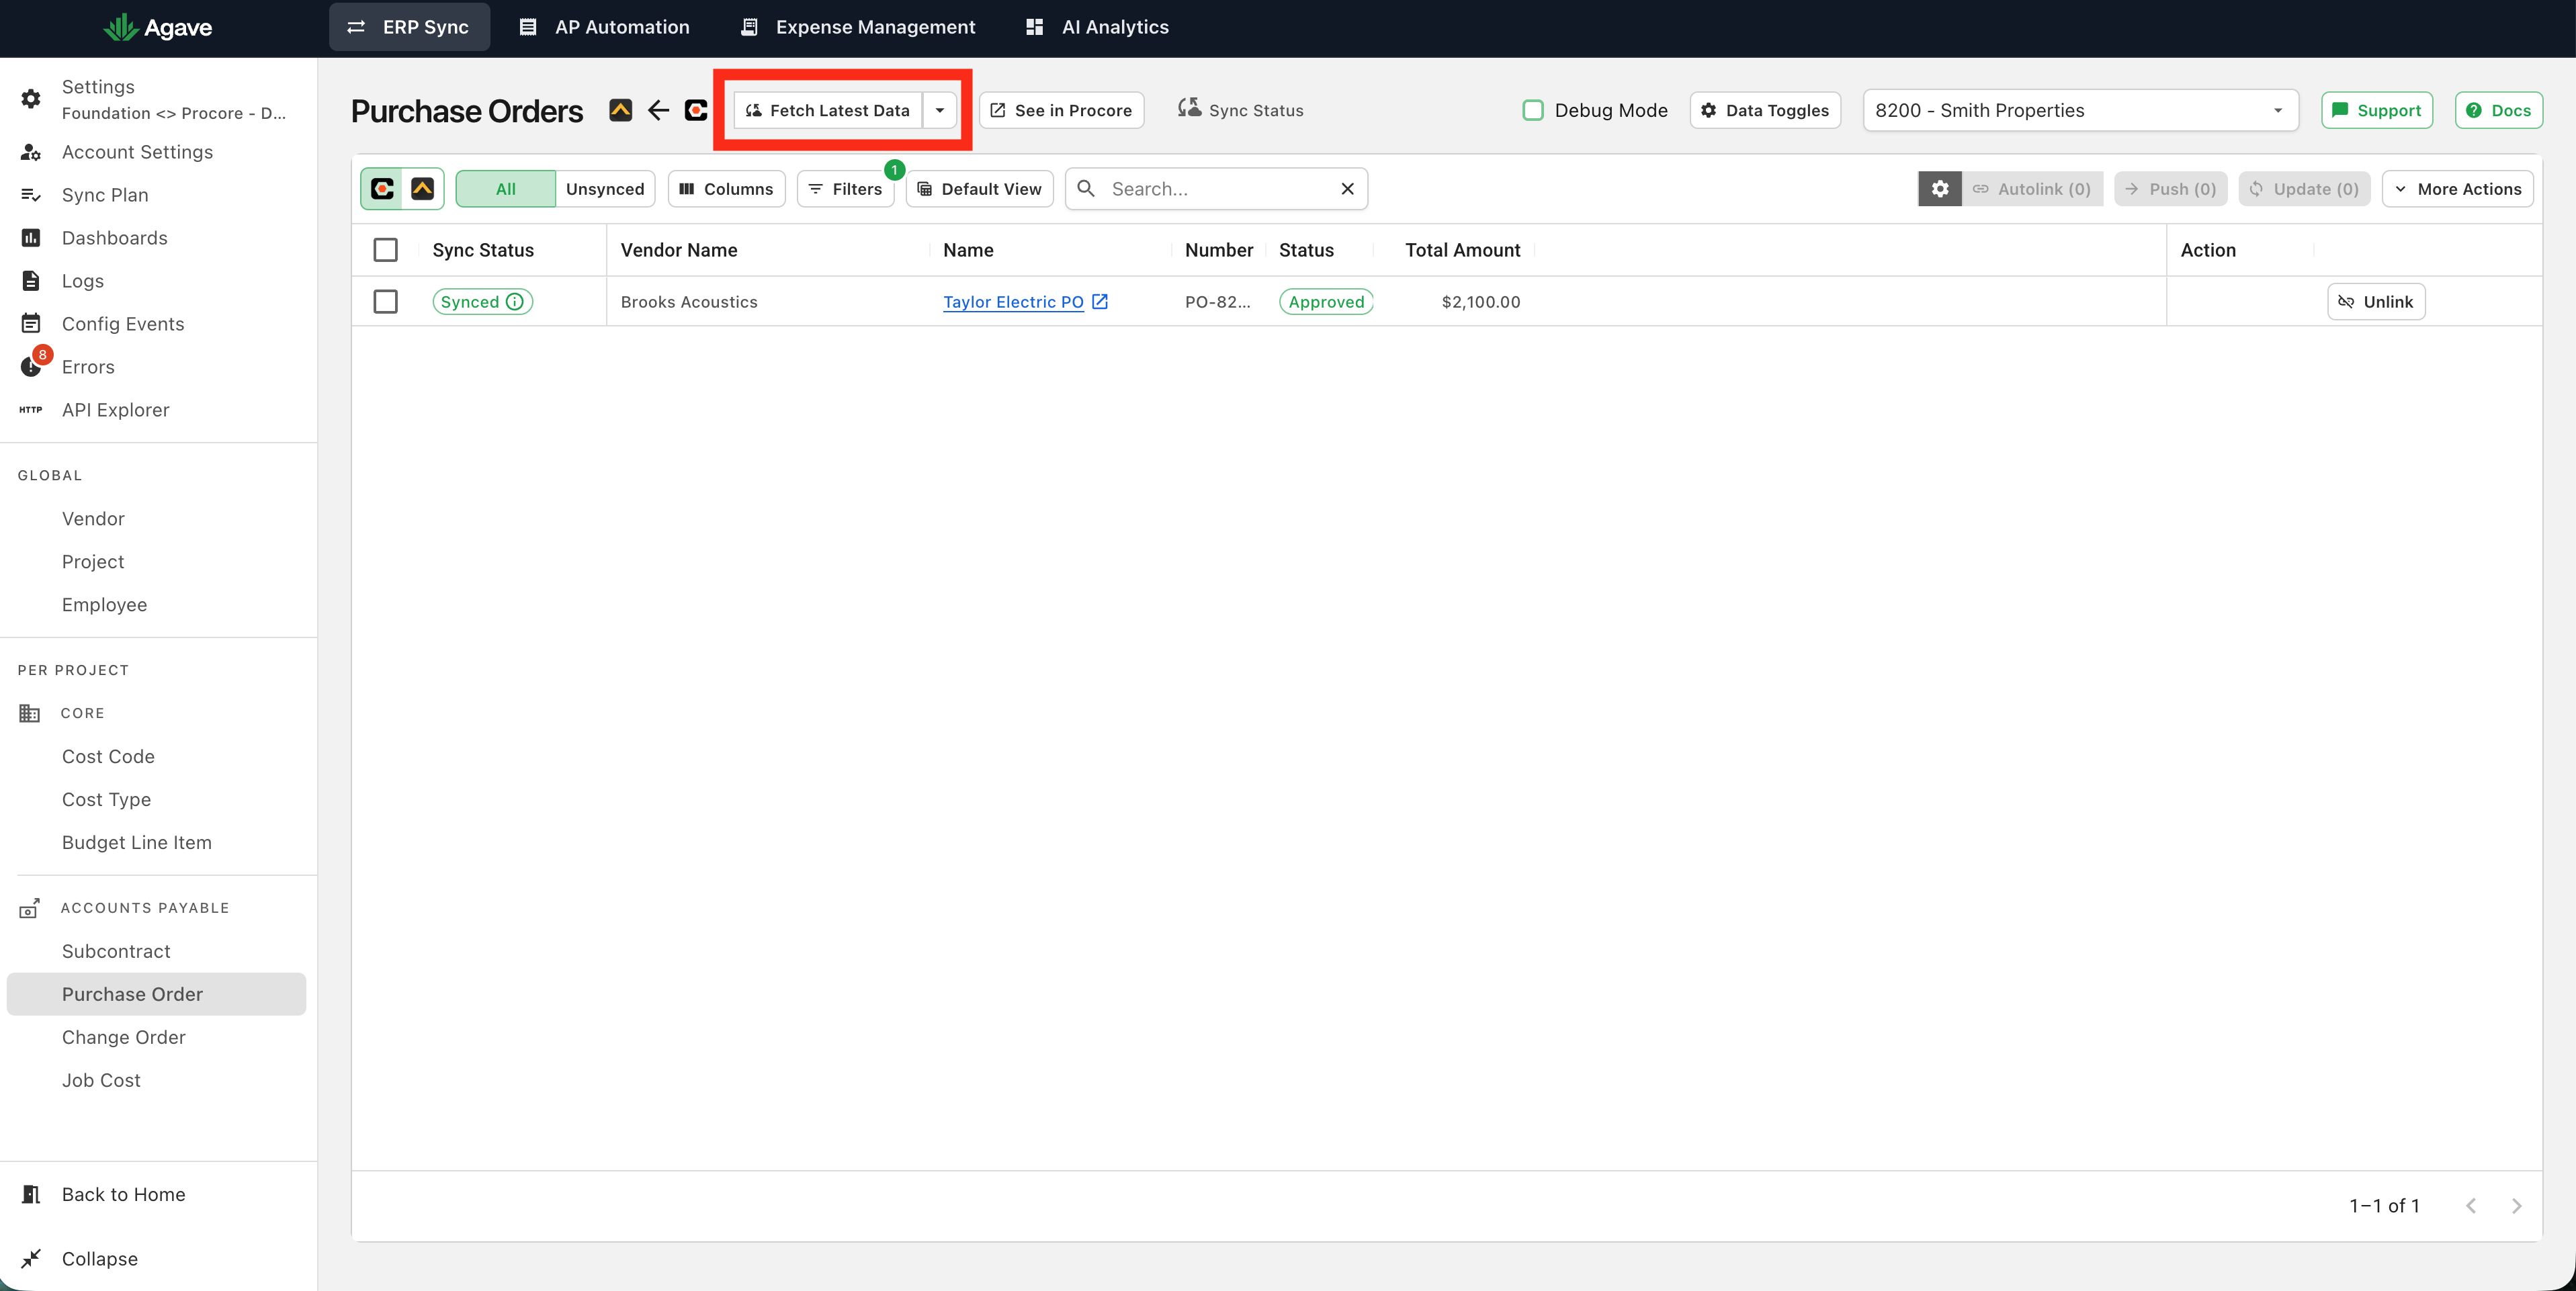Select Purchase Order in sidebar
Screen dimensions: 2576x1291
point(156,995)
